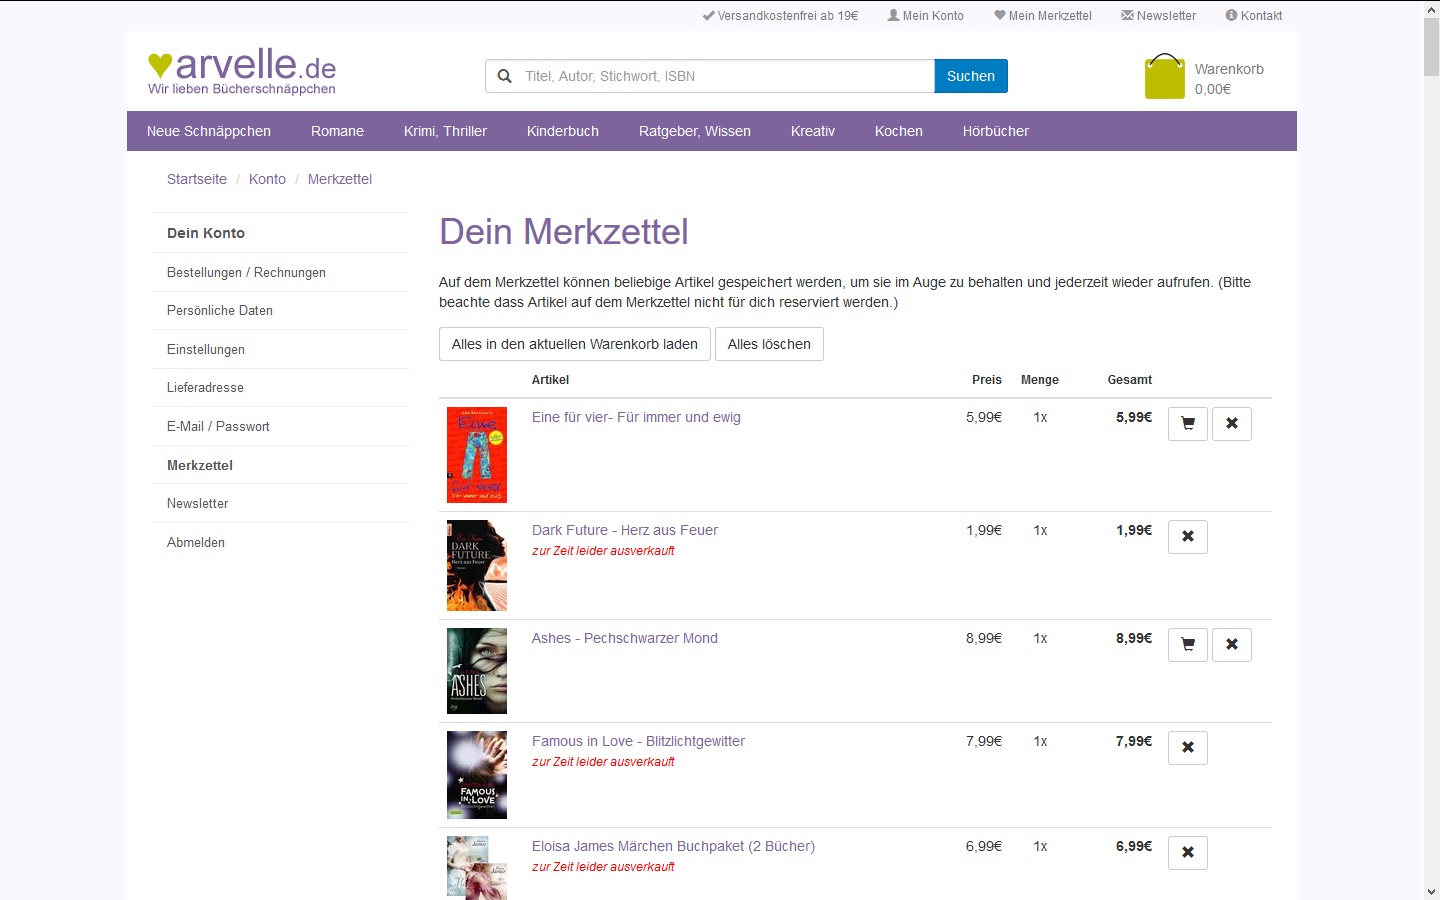Open Kinderbuch in the navigation bar

pyautogui.click(x=563, y=131)
